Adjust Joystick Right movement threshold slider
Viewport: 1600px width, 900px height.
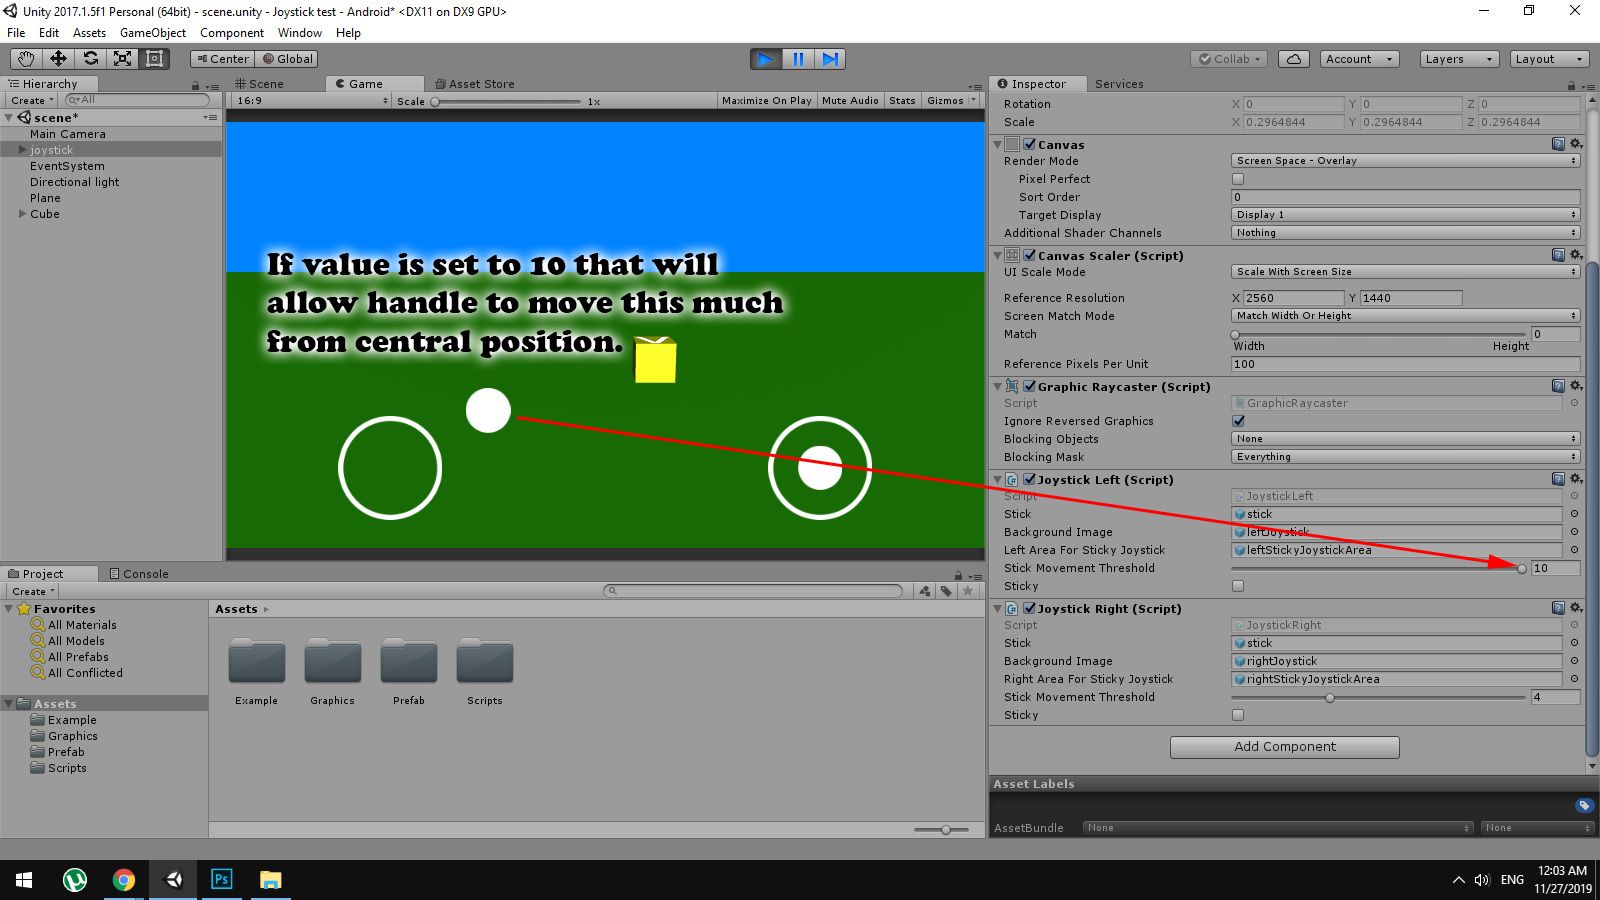point(1379,697)
